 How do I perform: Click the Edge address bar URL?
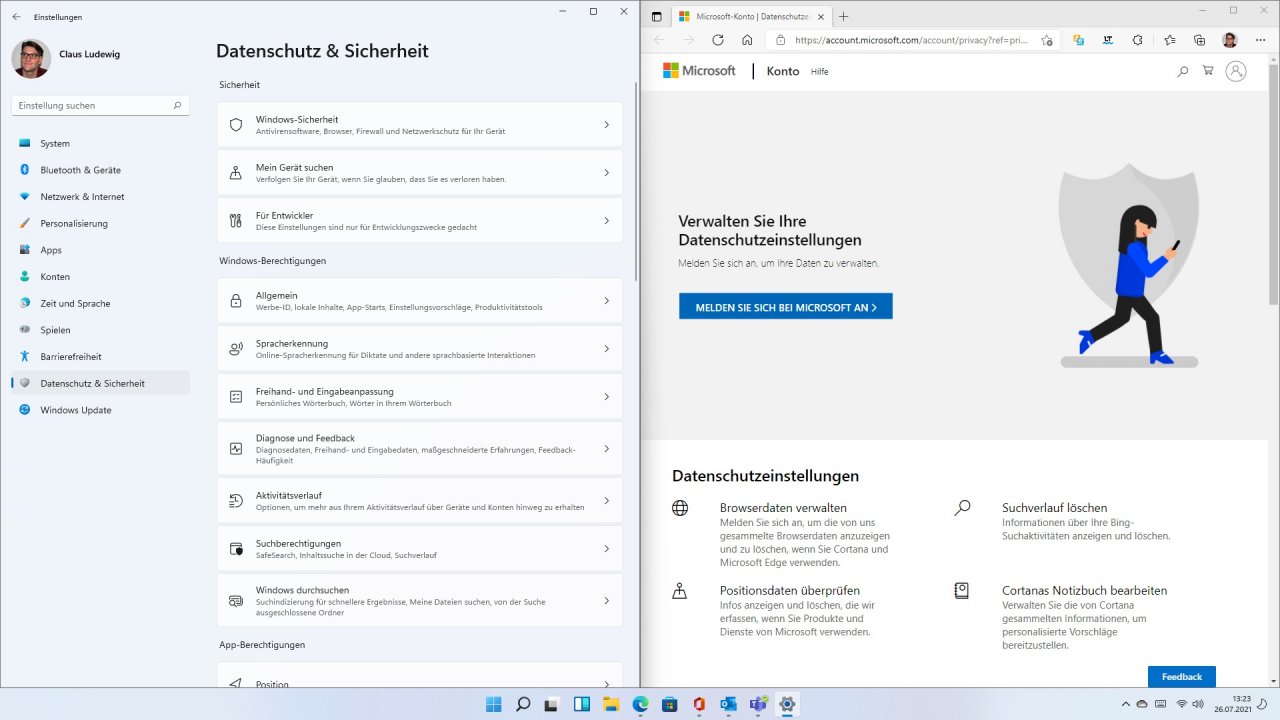click(911, 40)
